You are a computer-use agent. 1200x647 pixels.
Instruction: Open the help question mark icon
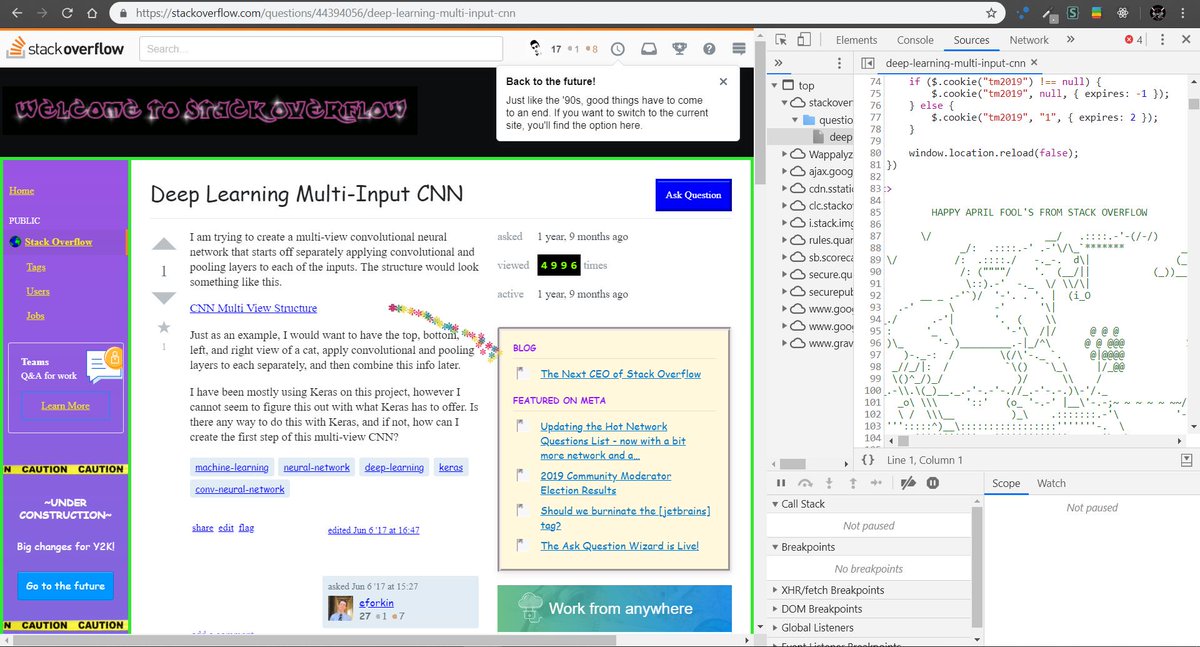tap(709, 48)
